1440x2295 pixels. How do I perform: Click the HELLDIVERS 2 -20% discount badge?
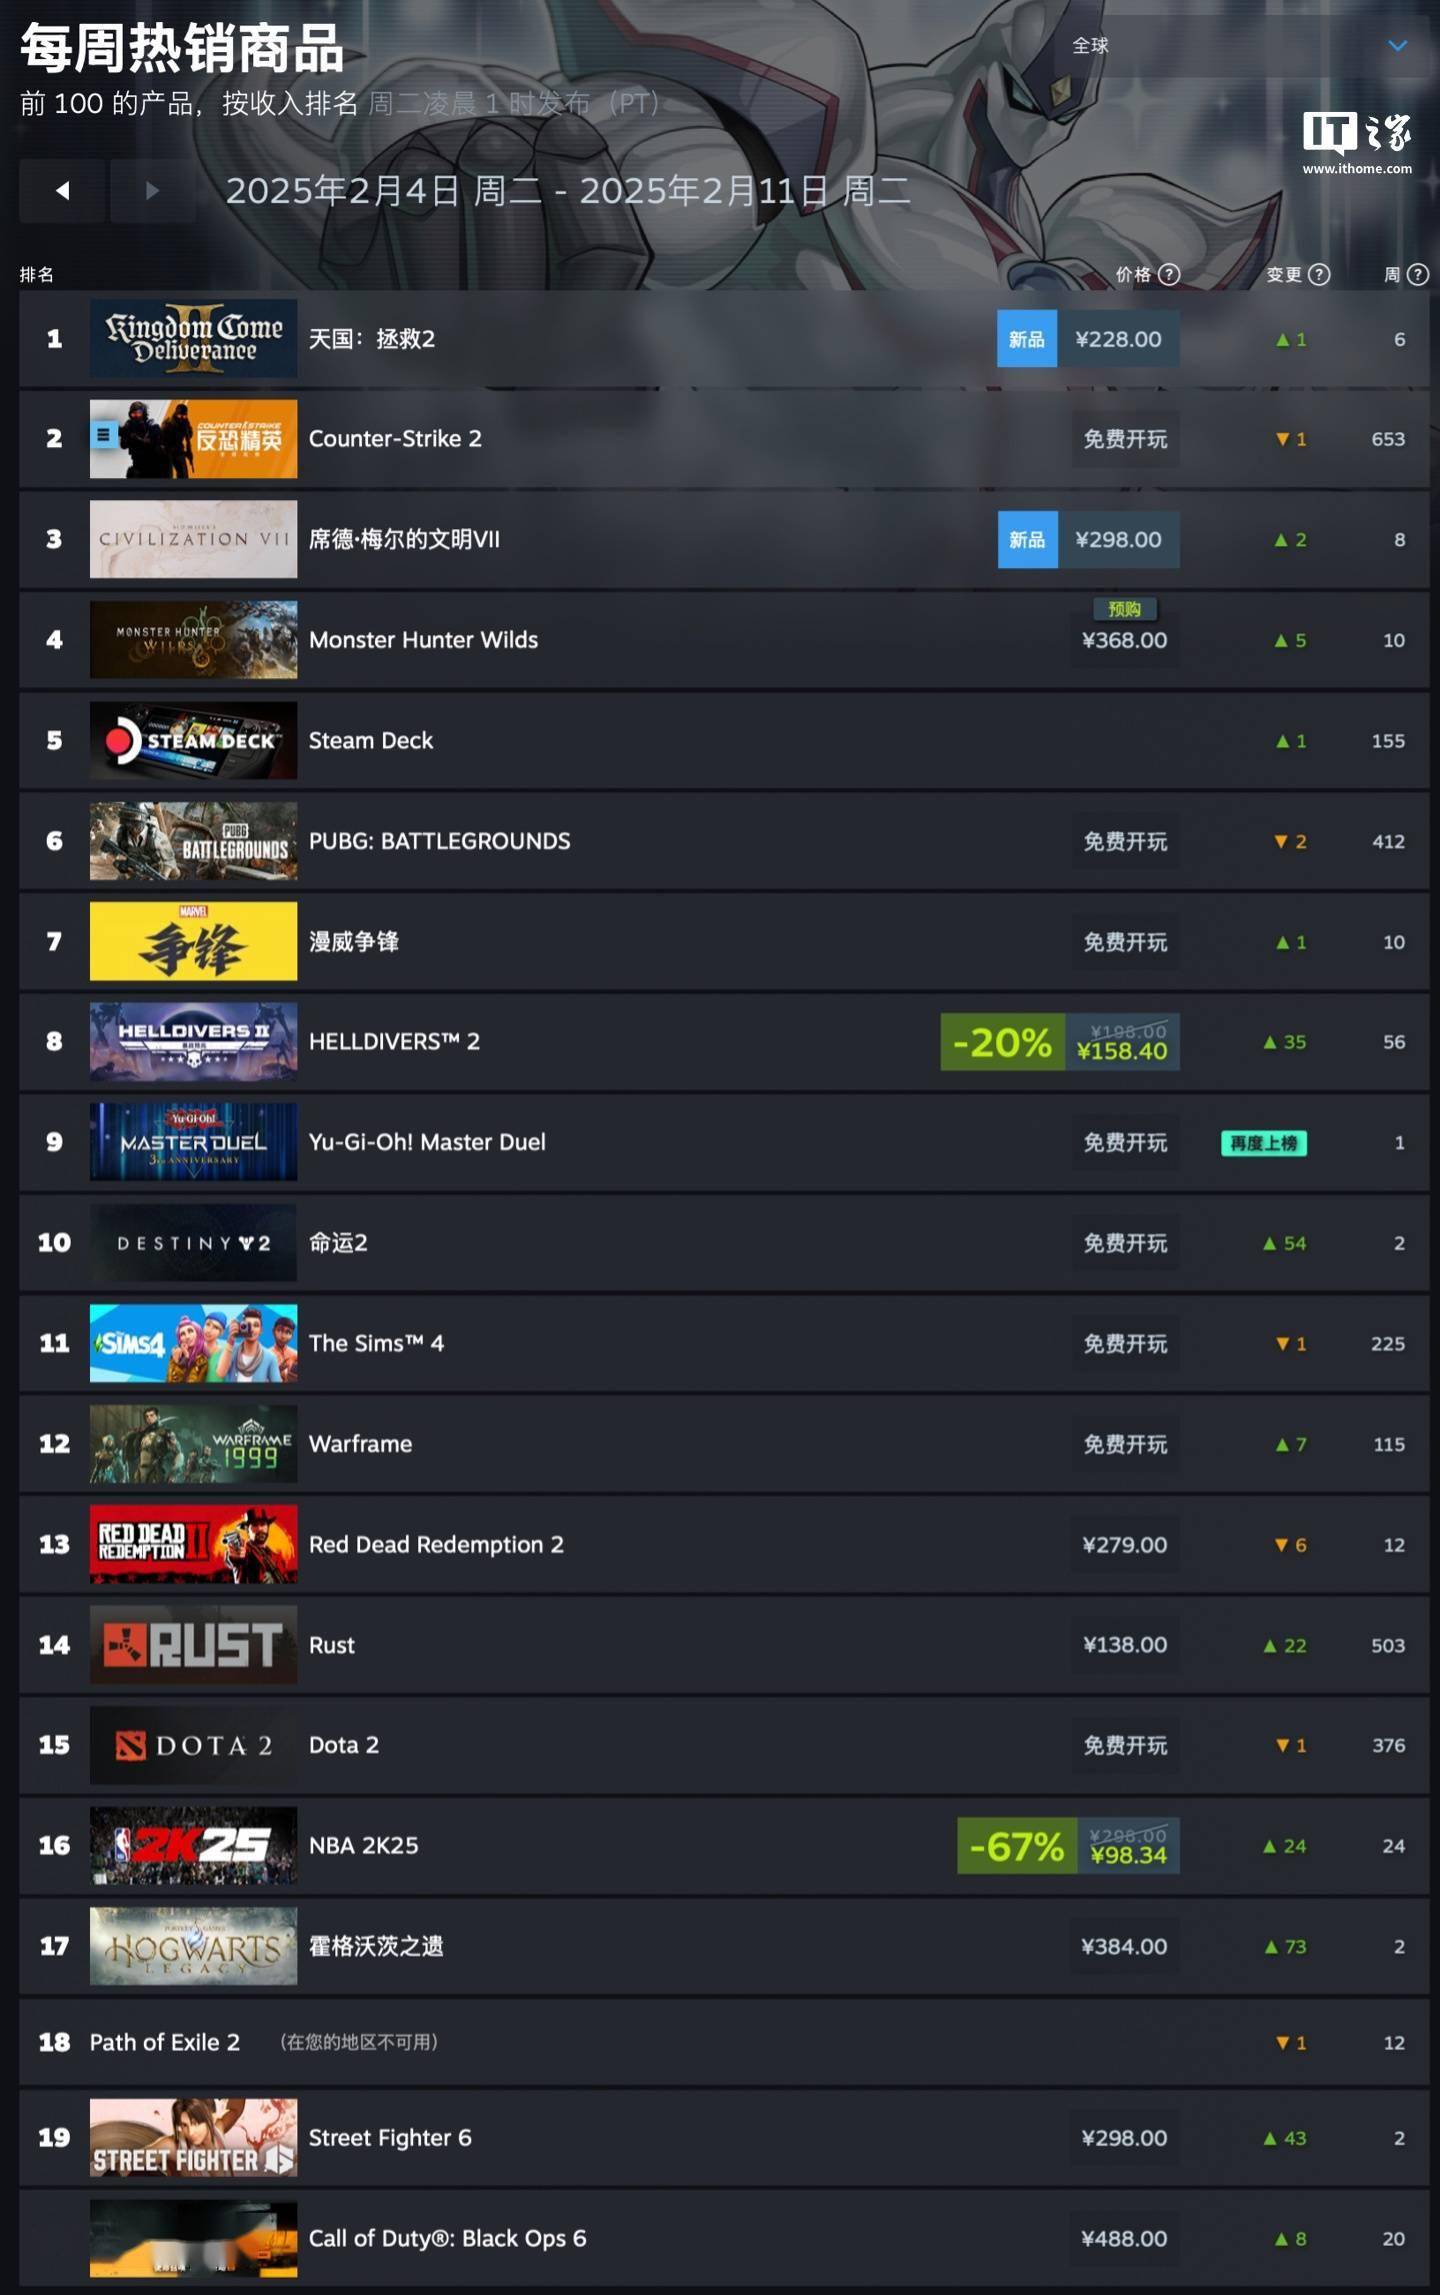coord(1002,1042)
